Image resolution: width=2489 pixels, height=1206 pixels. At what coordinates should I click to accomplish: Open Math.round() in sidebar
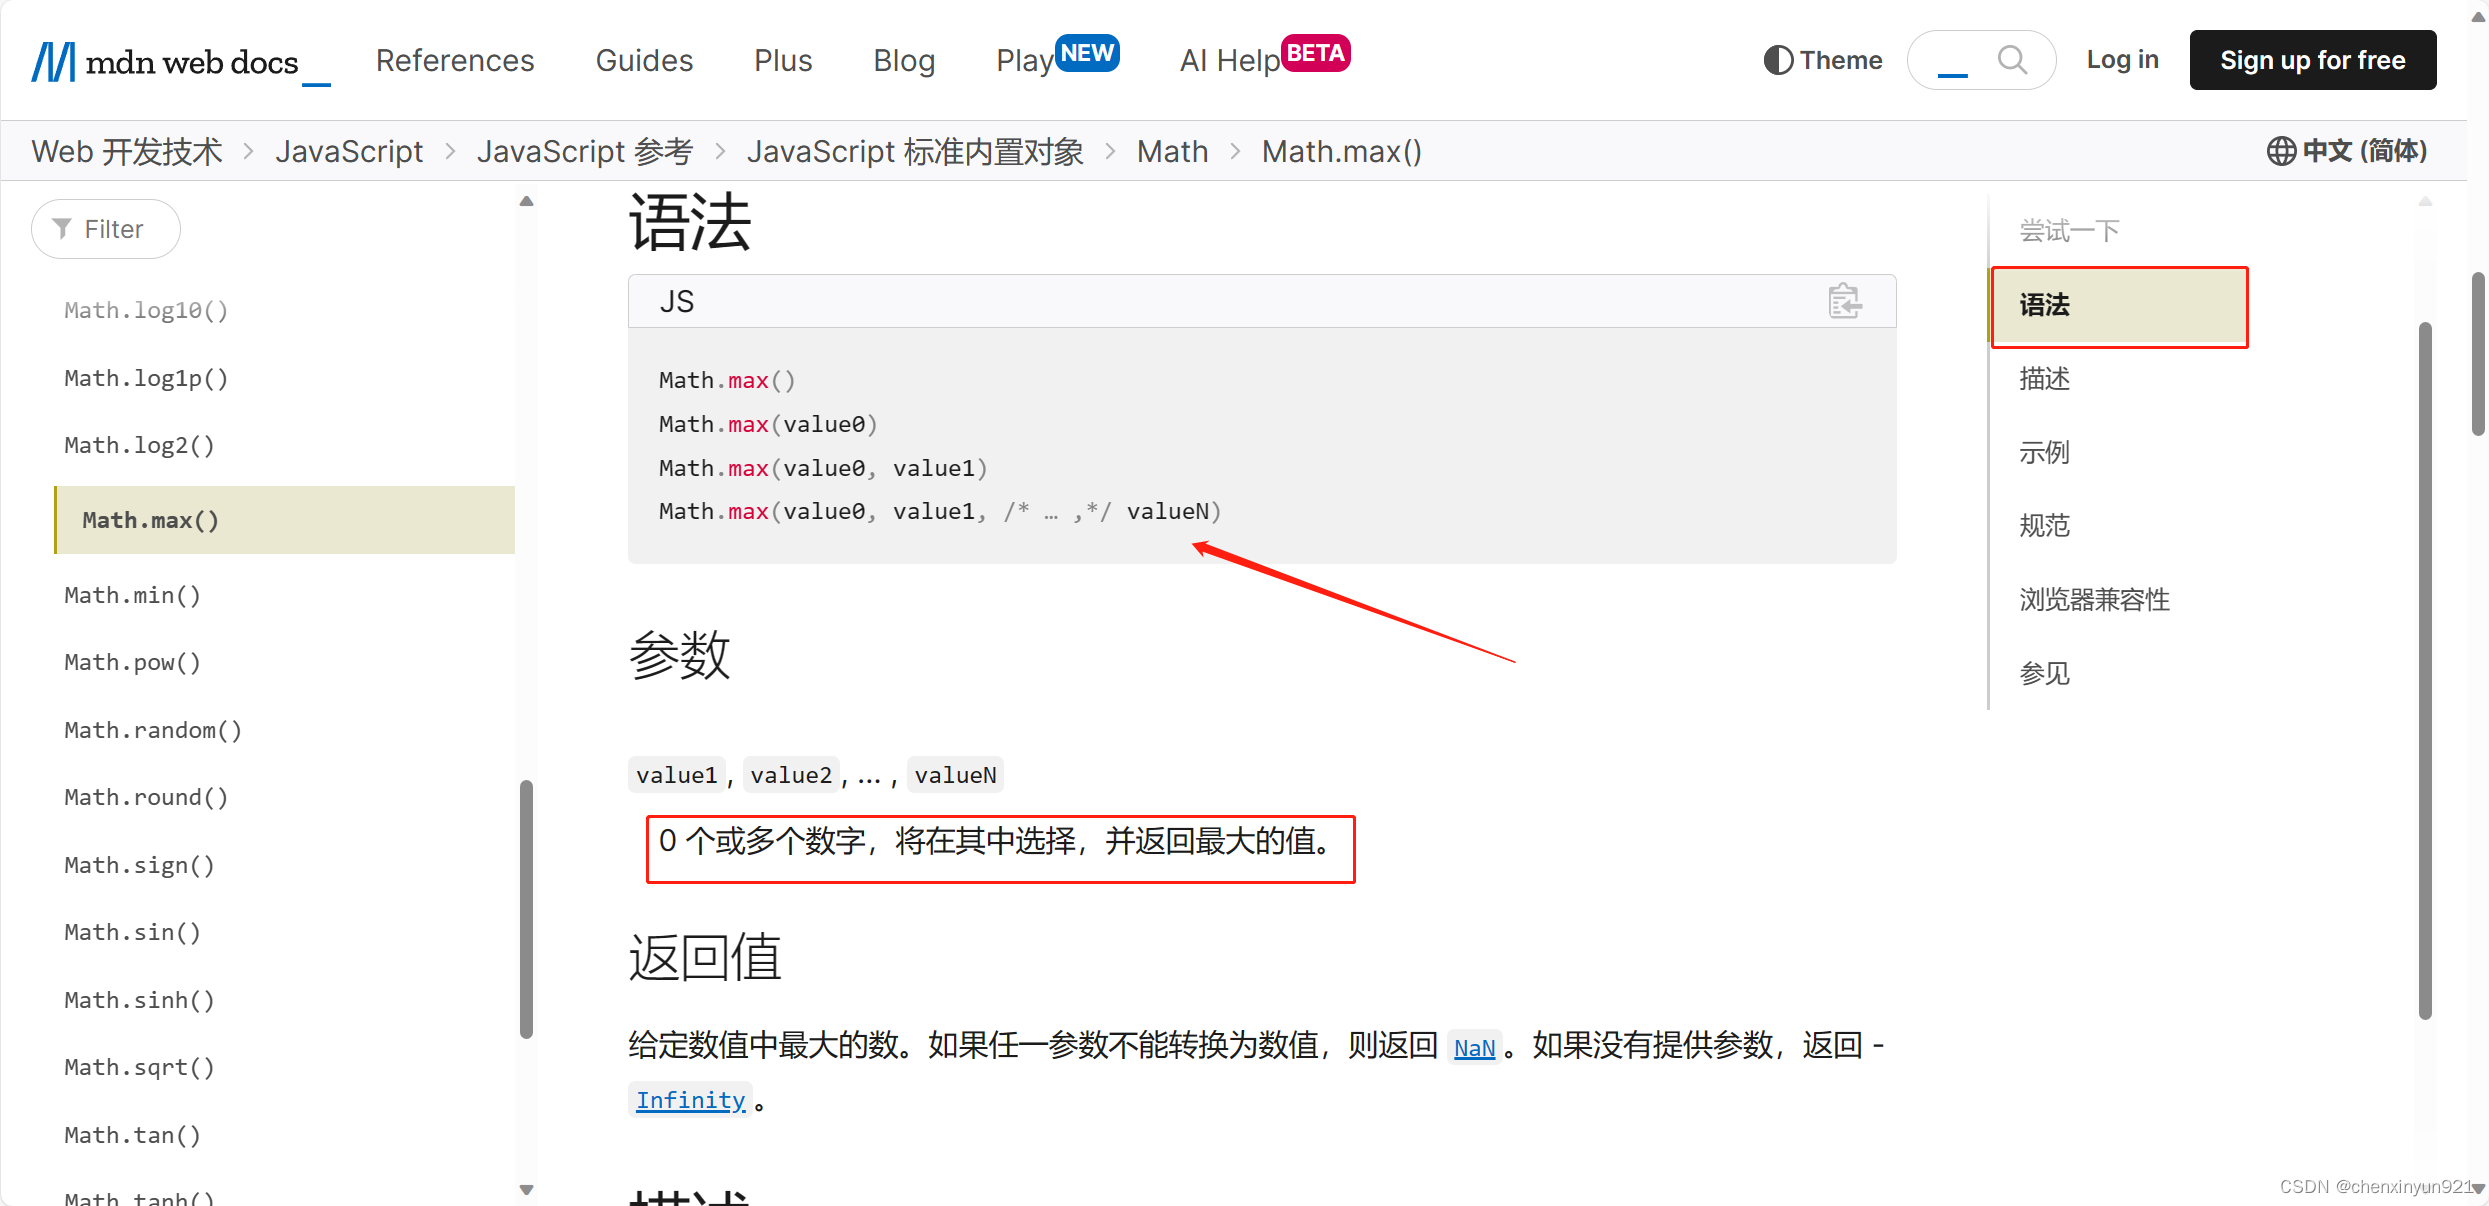click(146, 797)
